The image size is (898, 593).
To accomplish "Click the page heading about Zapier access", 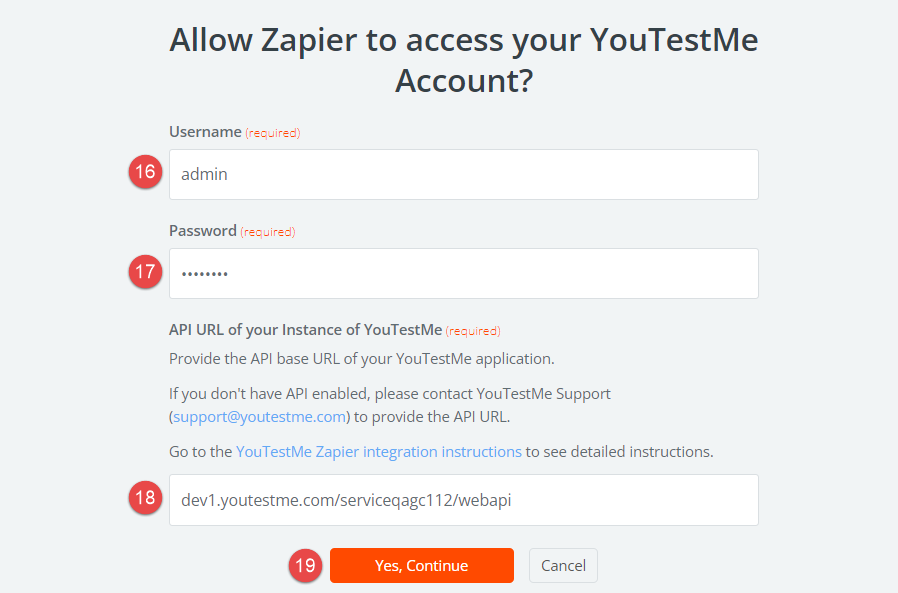I will [x=463, y=60].
